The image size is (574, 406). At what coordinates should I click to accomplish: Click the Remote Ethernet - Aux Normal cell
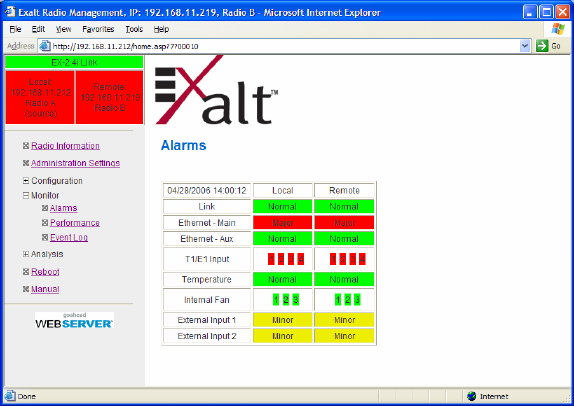click(344, 239)
